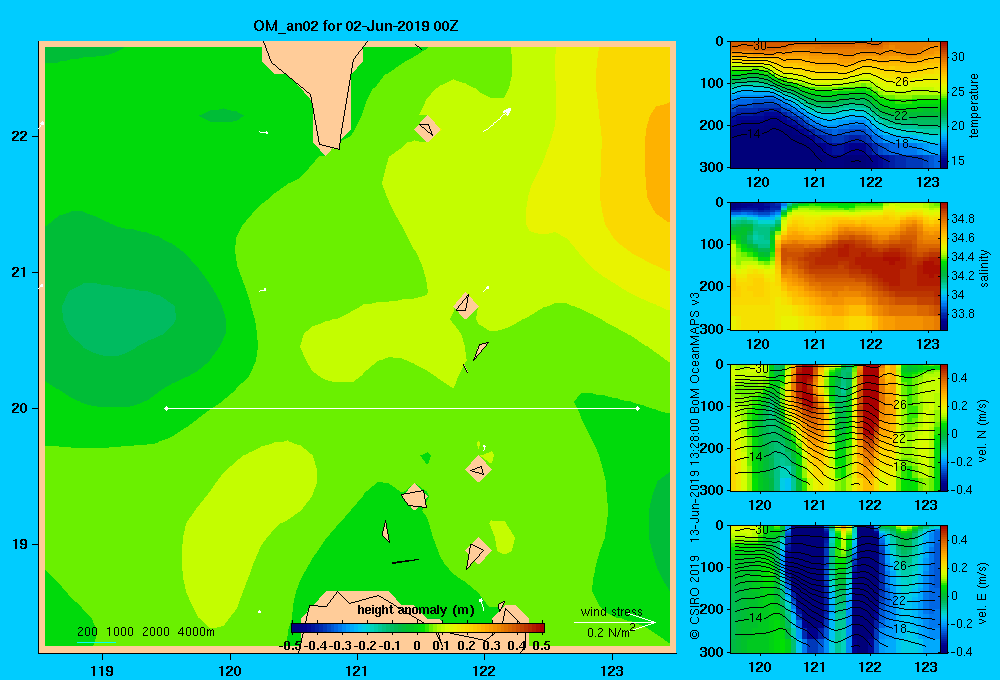The height and width of the screenshot is (680, 1000).
Task: Click the '15' temperature scale value
Action: coord(958,161)
